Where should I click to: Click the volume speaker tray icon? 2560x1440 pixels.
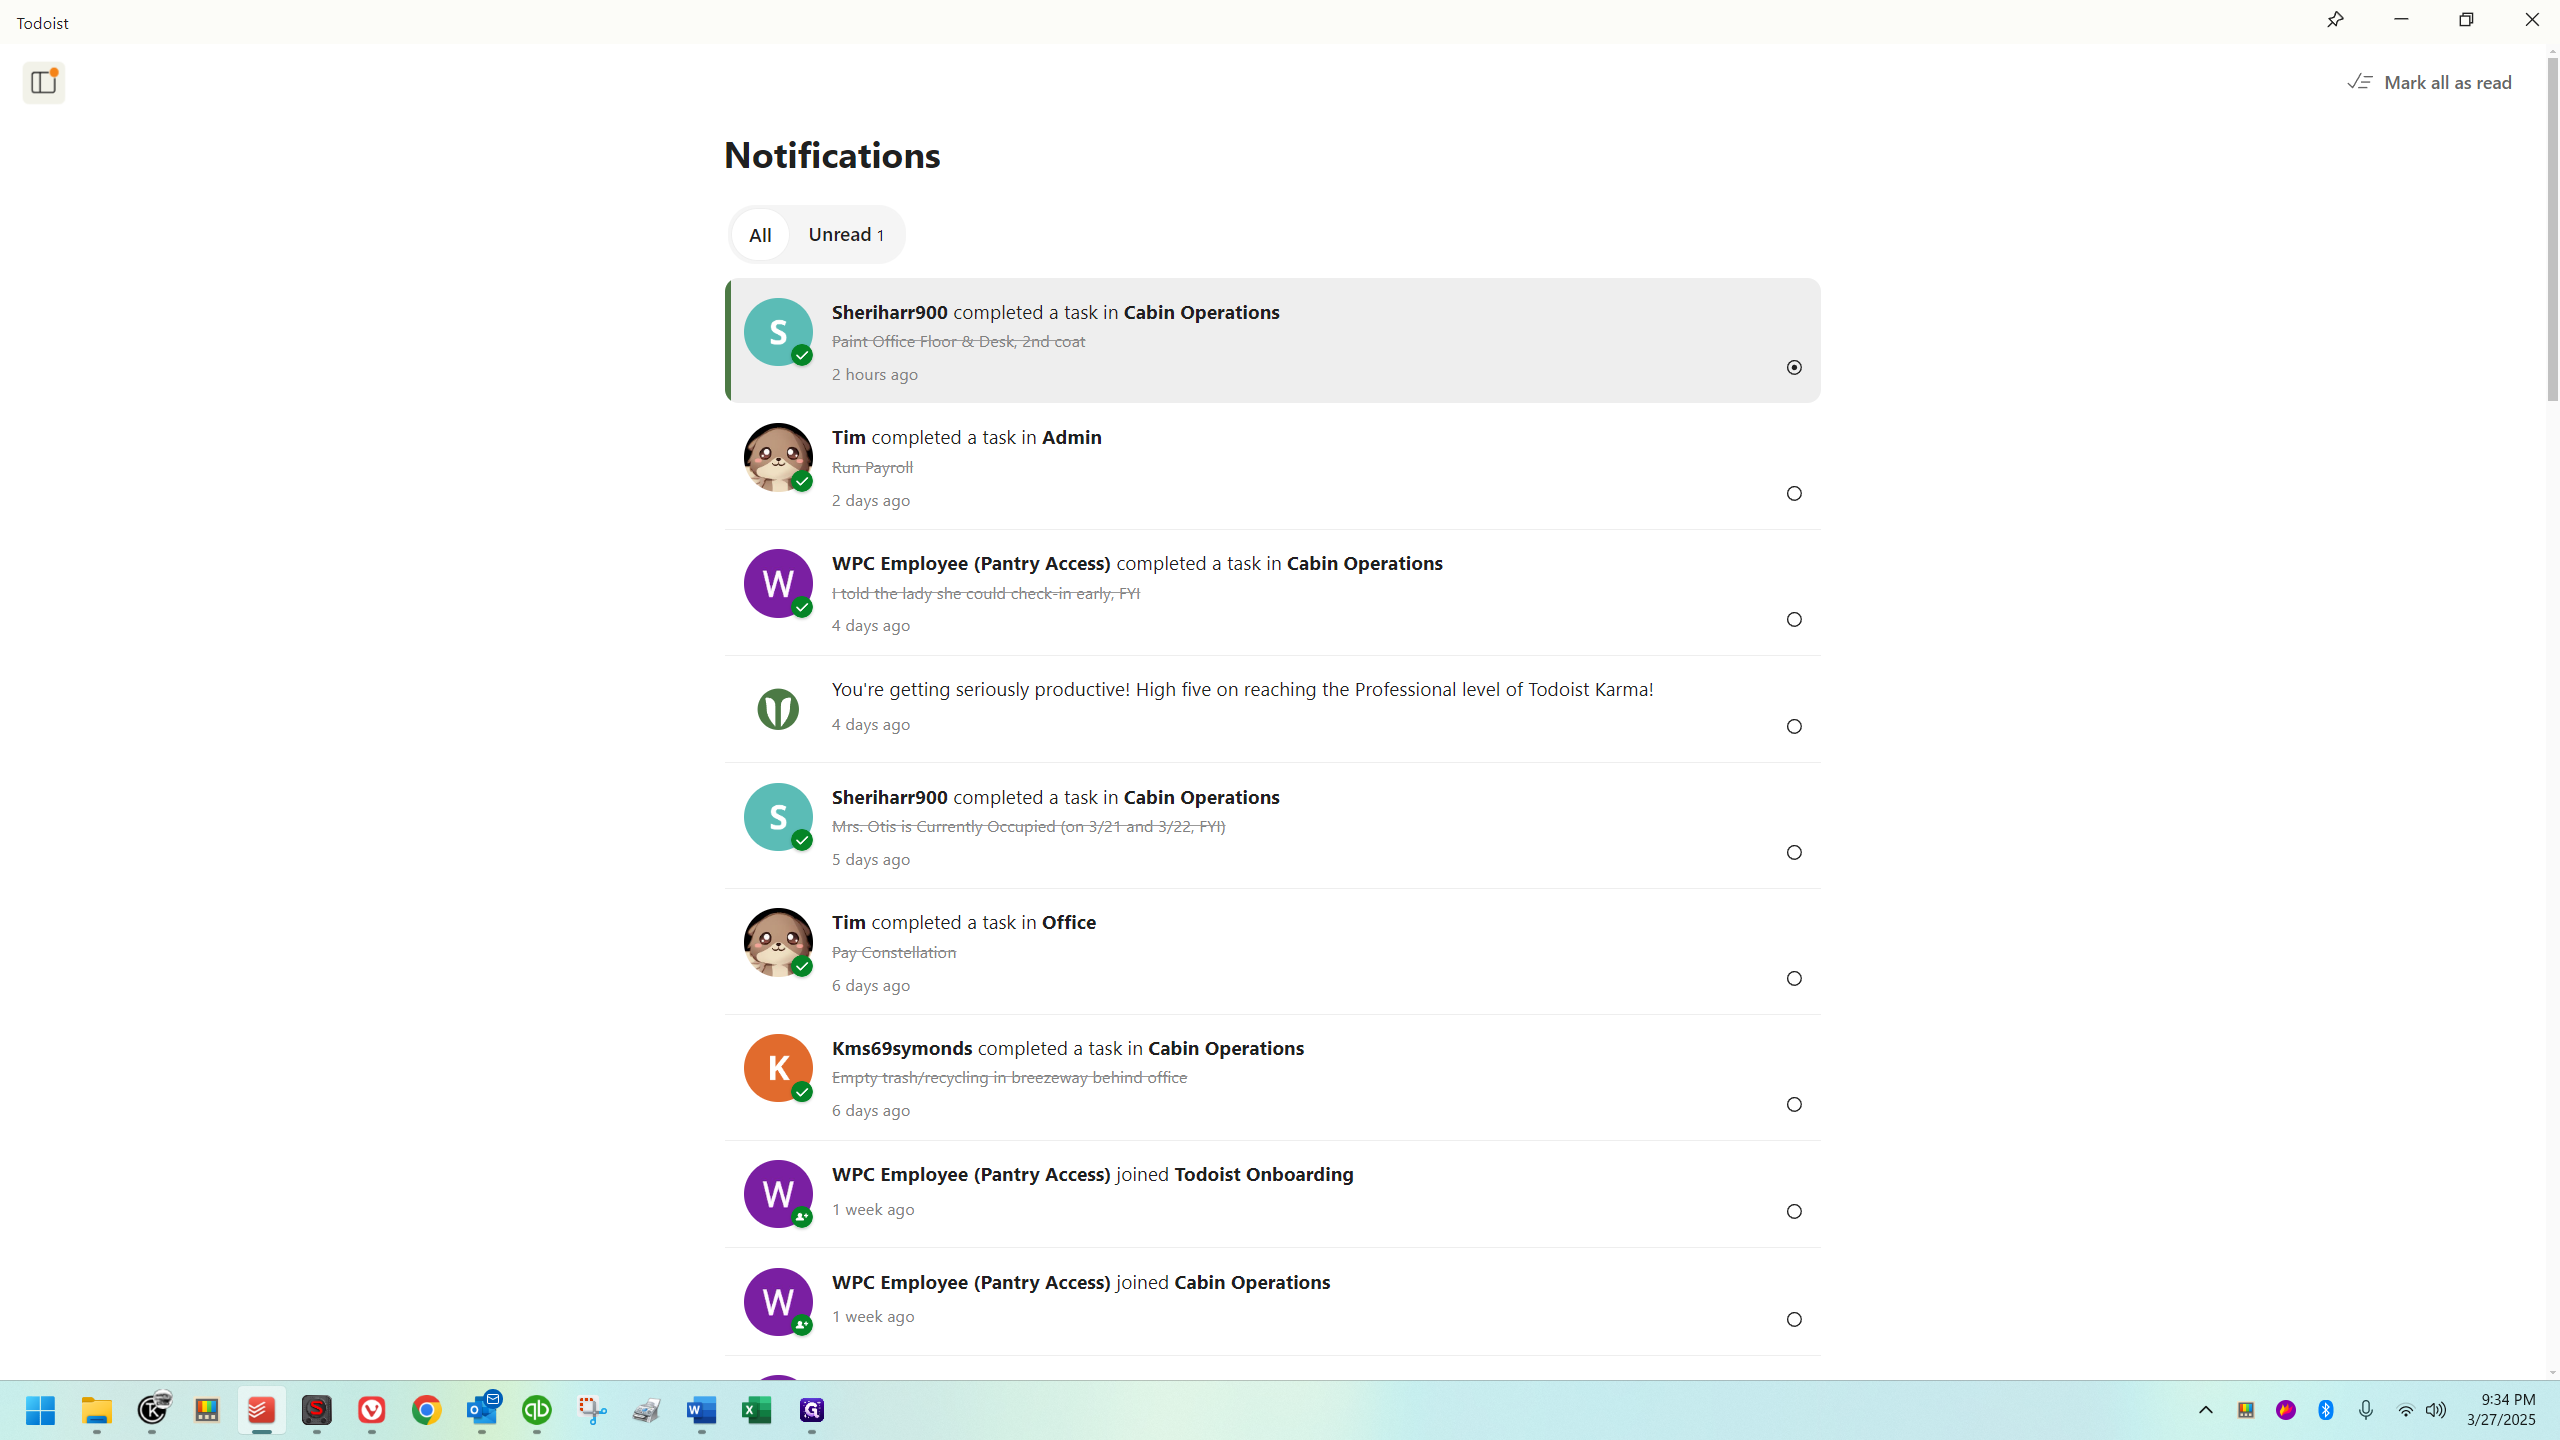click(x=2436, y=1410)
